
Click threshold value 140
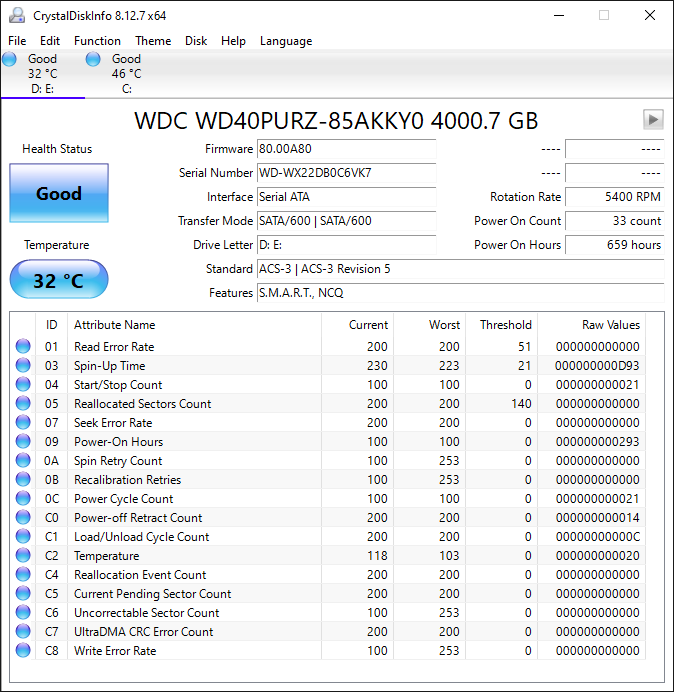521,403
